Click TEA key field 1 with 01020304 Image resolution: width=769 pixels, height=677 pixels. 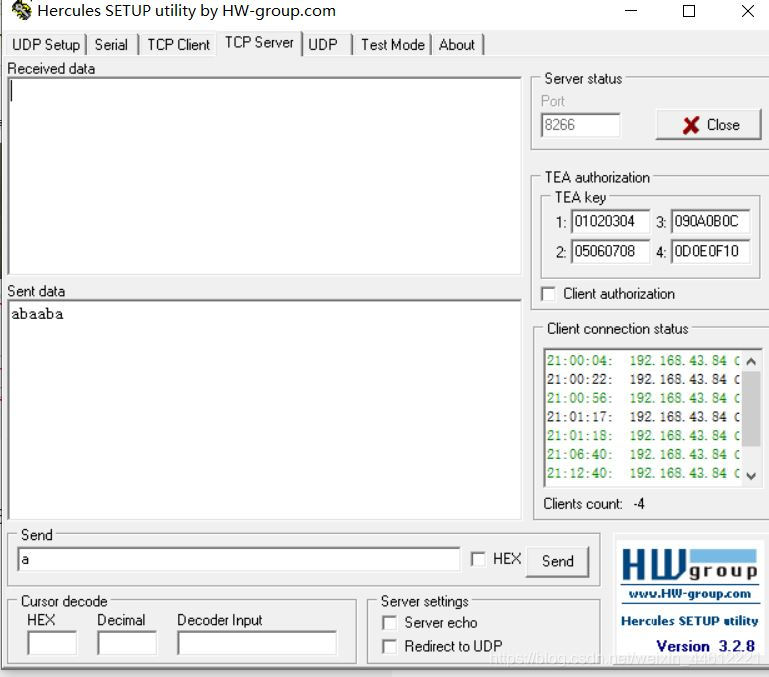pos(610,221)
